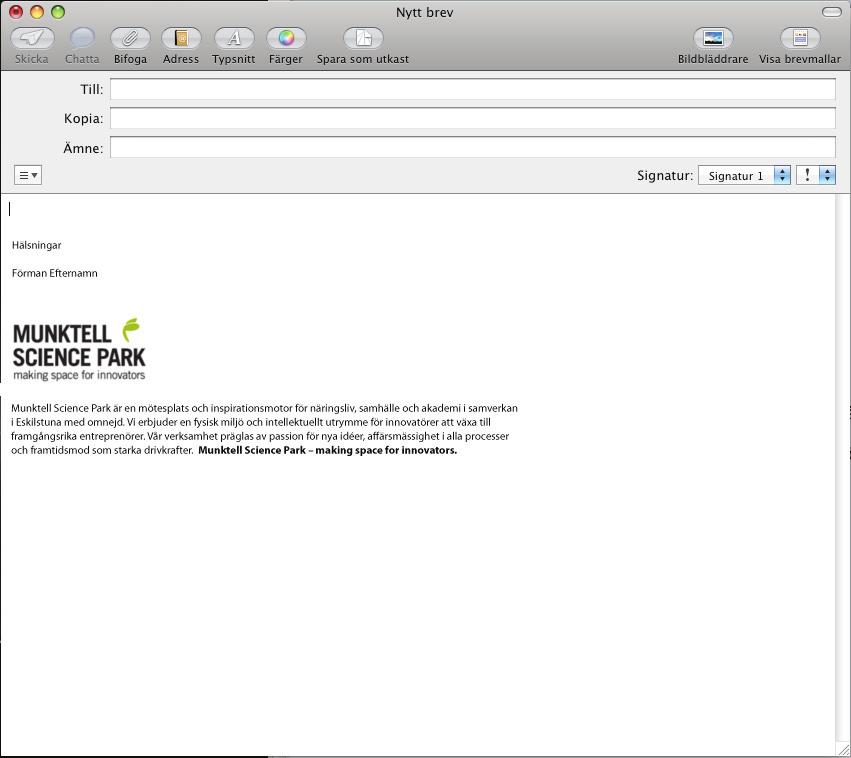Viewport: 851px width, 758px height.
Task: Minimize window with the yellow button
Action: (37, 12)
